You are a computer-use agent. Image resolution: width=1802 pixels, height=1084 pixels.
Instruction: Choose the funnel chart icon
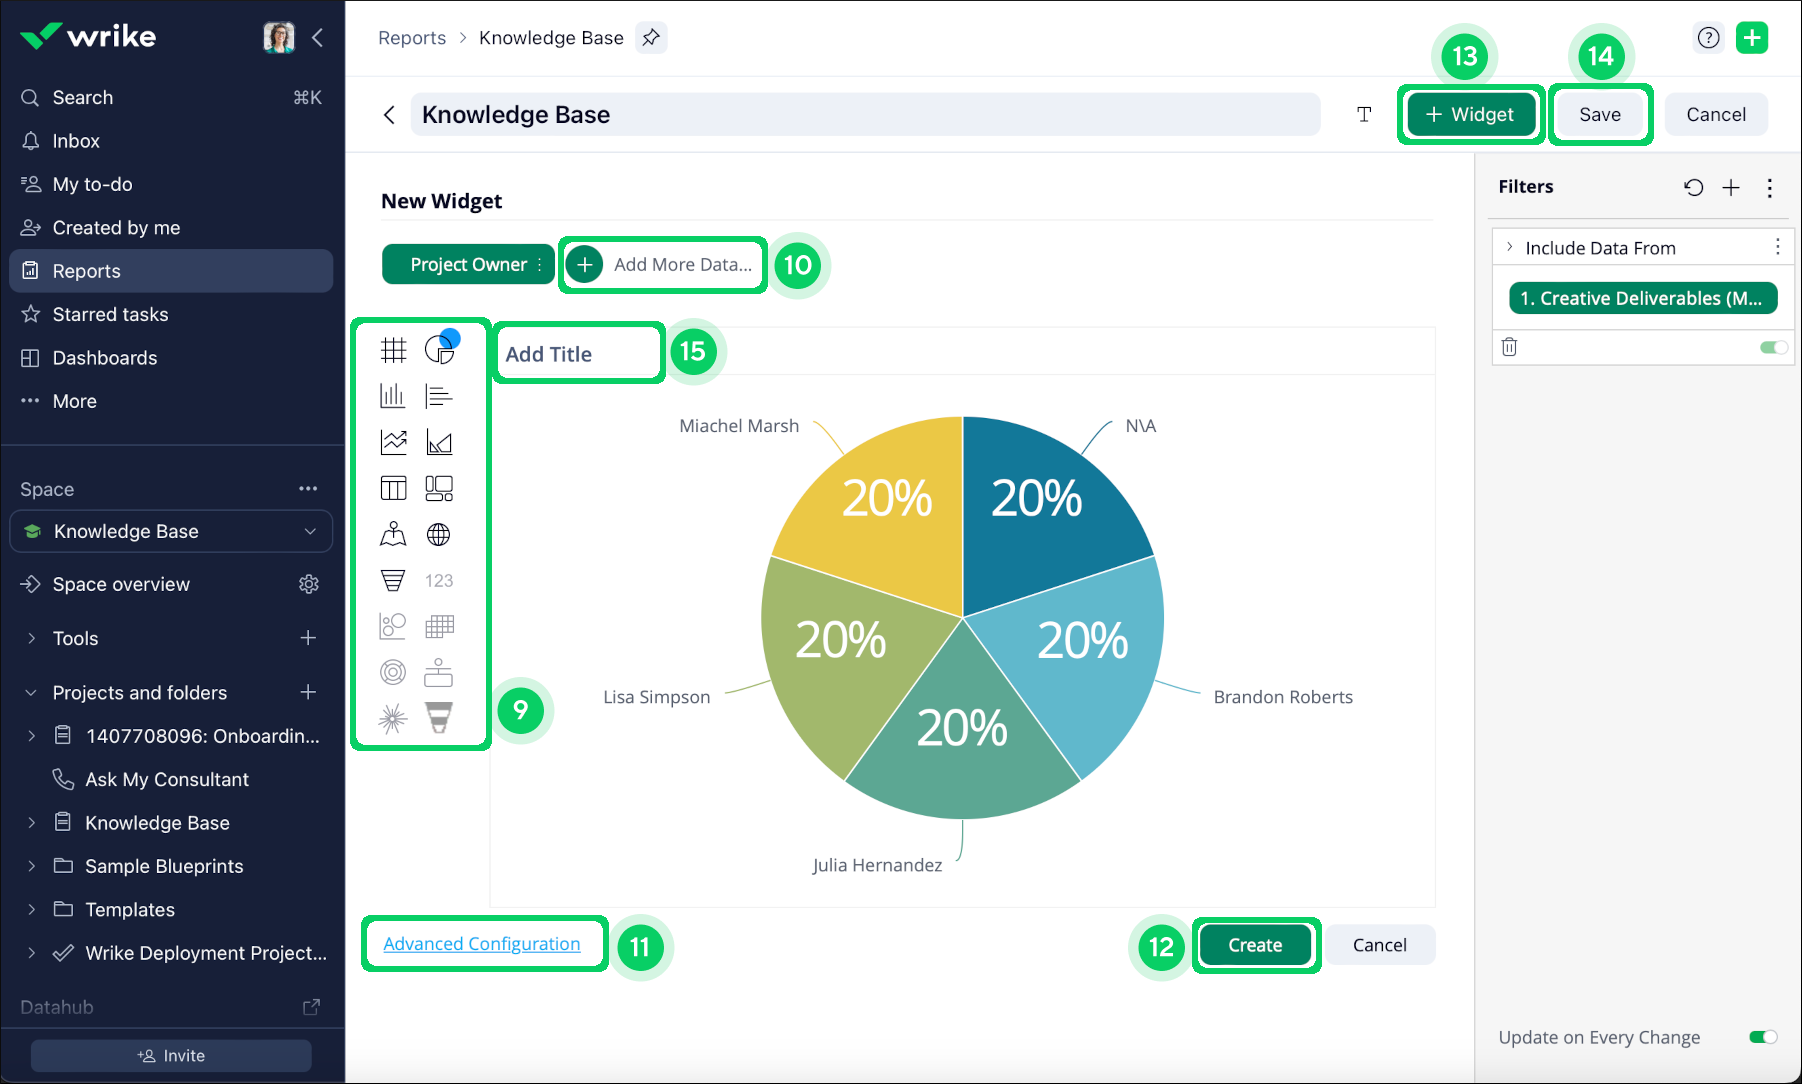tap(393, 580)
